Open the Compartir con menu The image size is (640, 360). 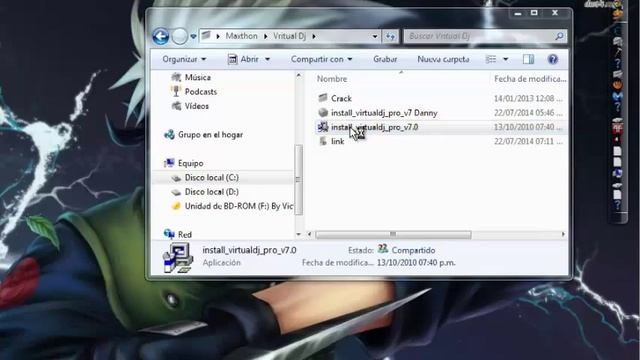pyautogui.click(x=321, y=59)
